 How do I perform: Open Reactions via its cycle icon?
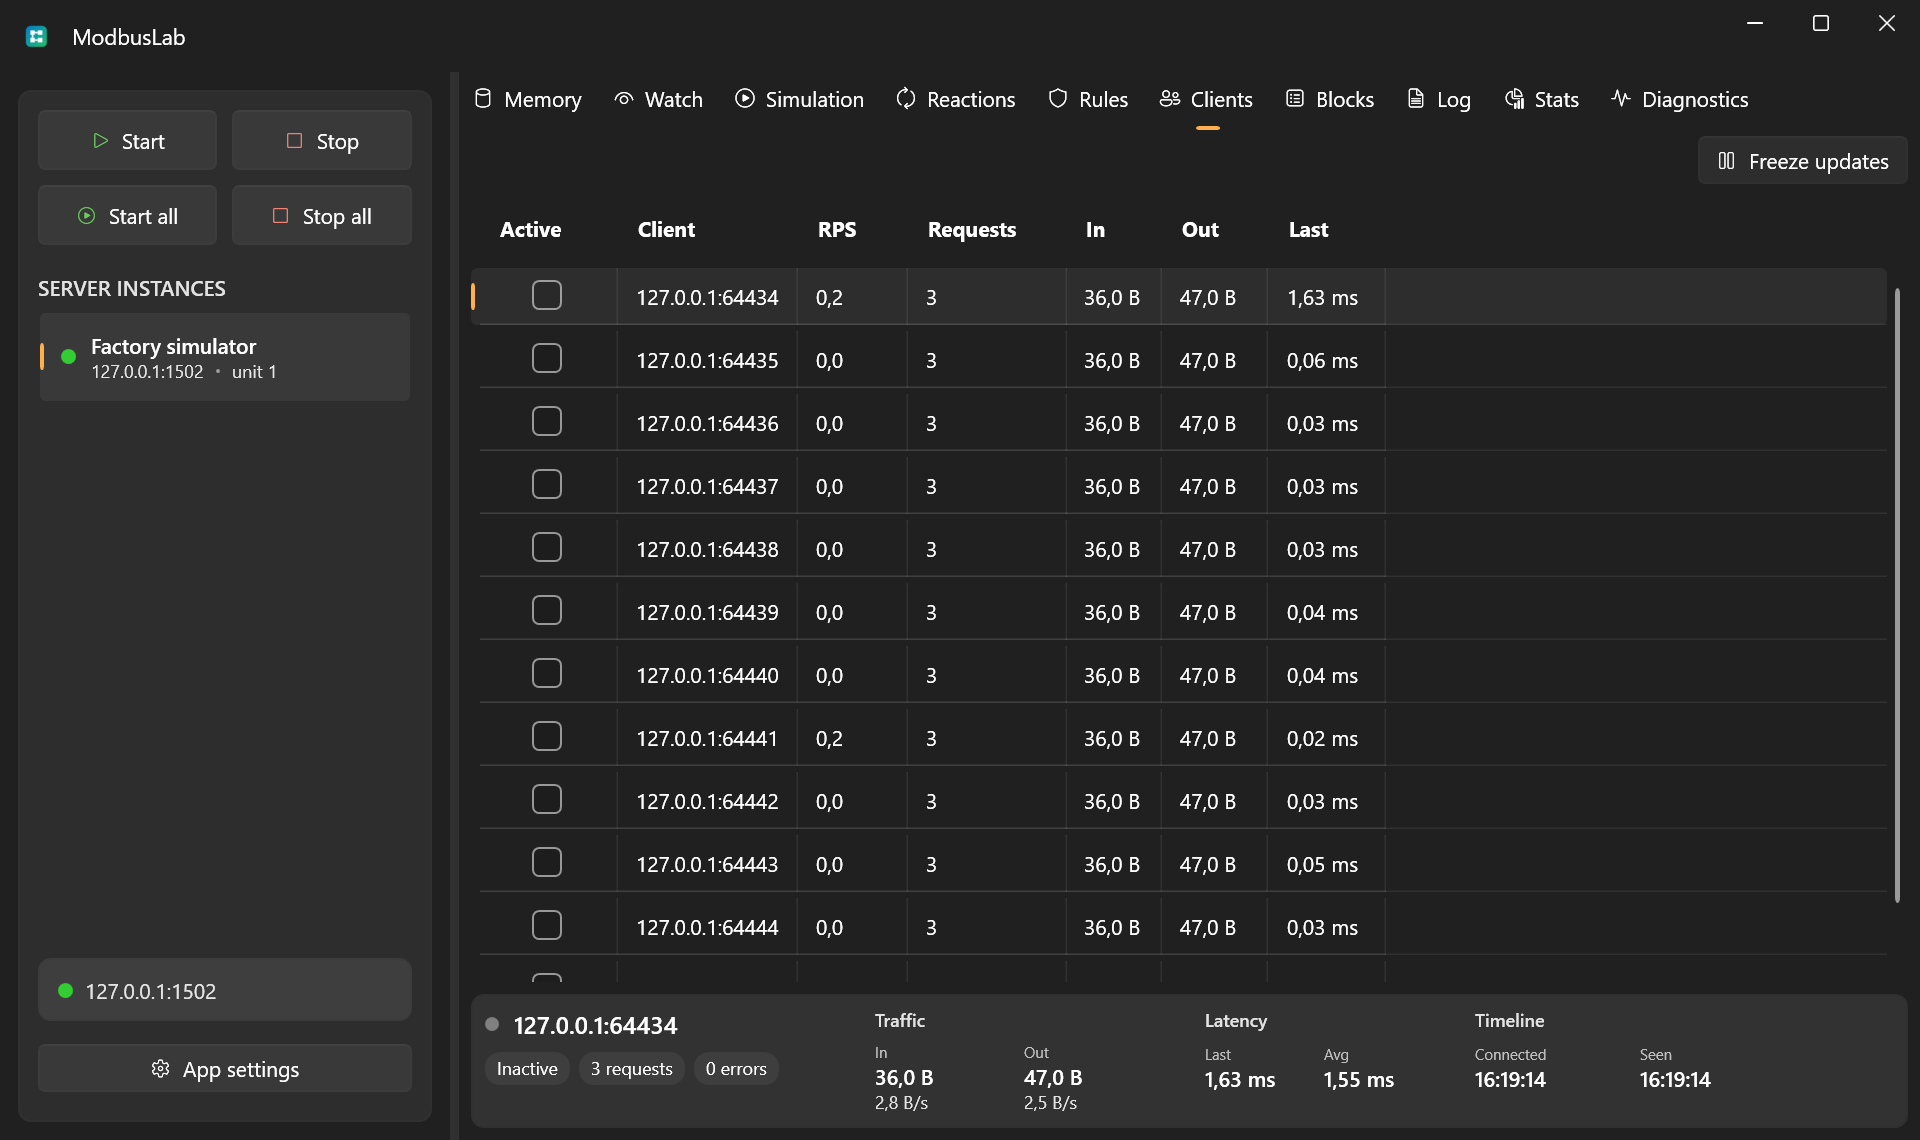click(x=906, y=98)
